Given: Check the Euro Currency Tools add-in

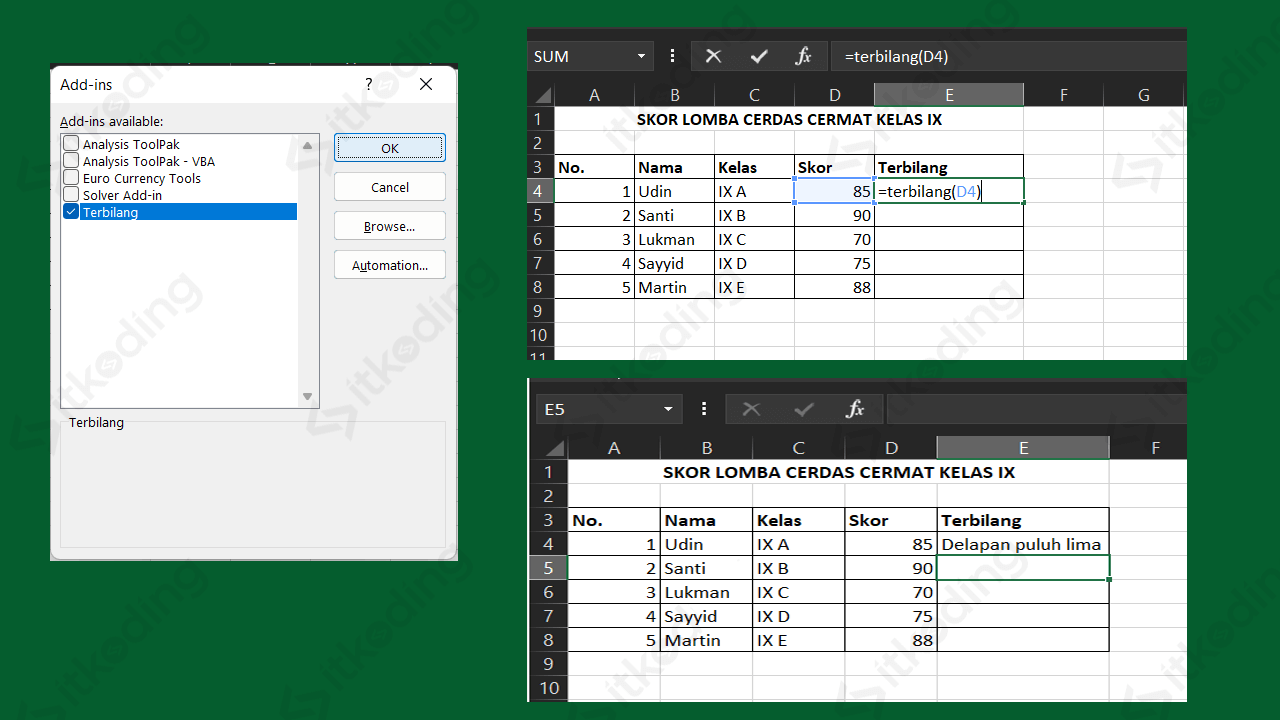Looking at the screenshot, I should click(71, 178).
